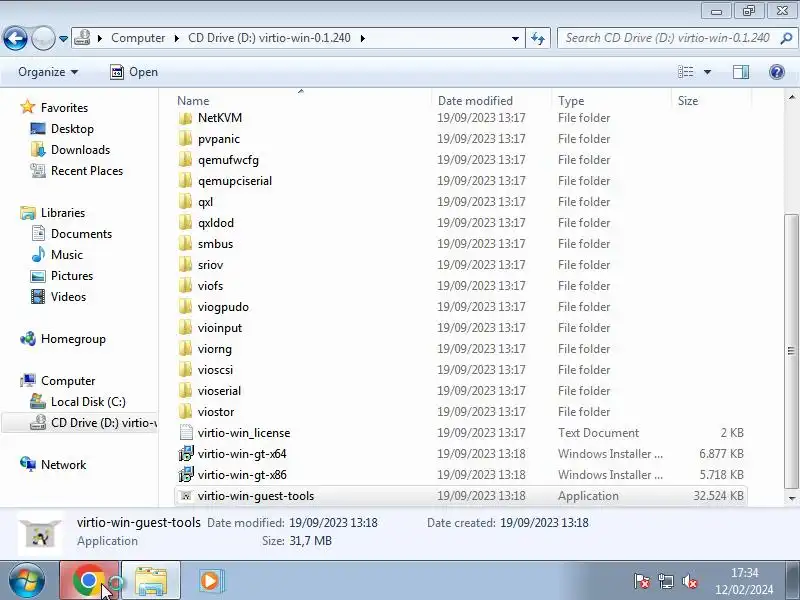Screen dimensions: 800x600
Task: Select the smbus folder icon
Action: click(x=186, y=243)
